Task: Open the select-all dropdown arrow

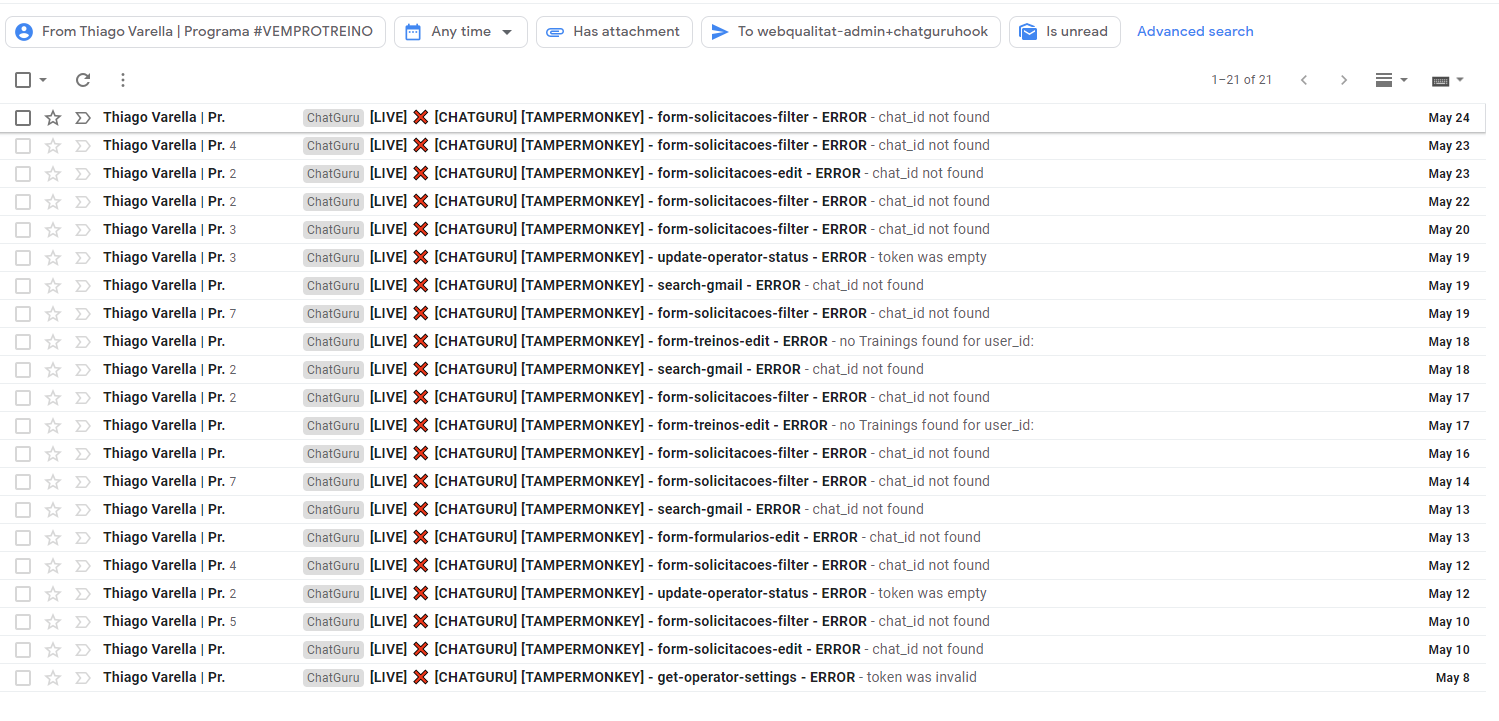Action: [x=43, y=80]
